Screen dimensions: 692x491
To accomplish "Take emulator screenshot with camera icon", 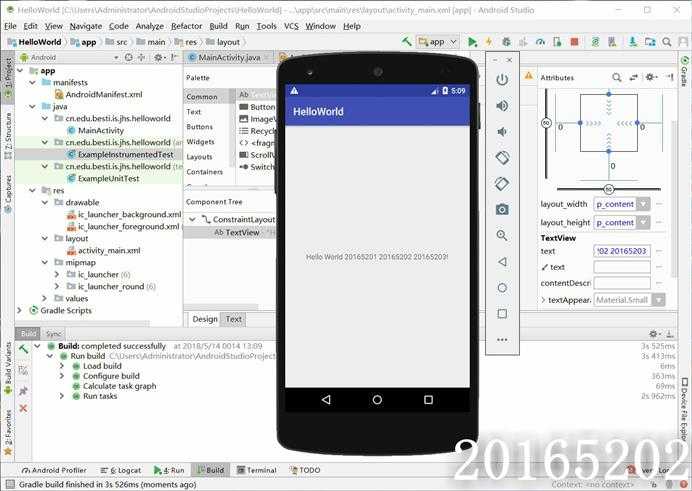I will (x=502, y=210).
